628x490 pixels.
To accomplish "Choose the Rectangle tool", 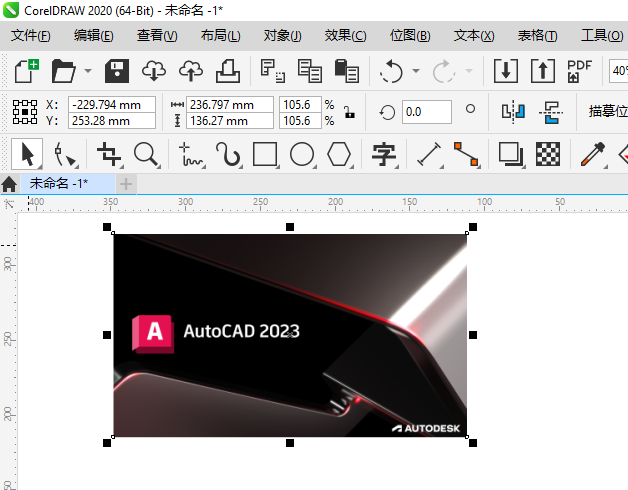I will click(x=265, y=154).
